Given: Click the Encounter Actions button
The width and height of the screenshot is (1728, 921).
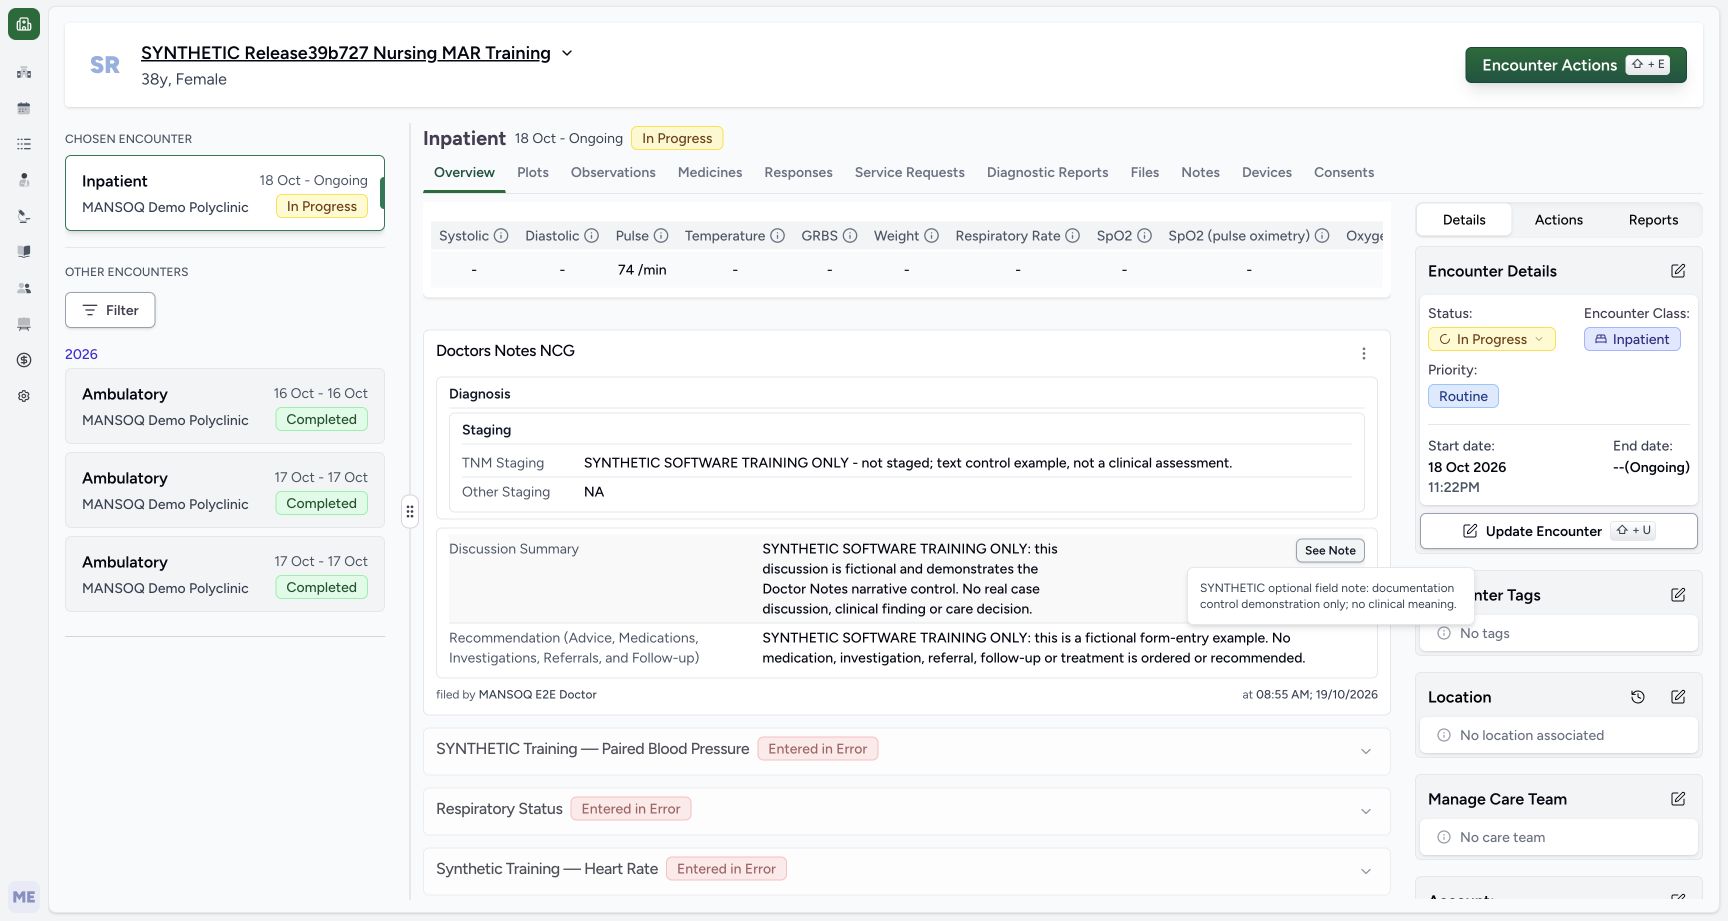Looking at the screenshot, I should pyautogui.click(x=1576, y=65).
